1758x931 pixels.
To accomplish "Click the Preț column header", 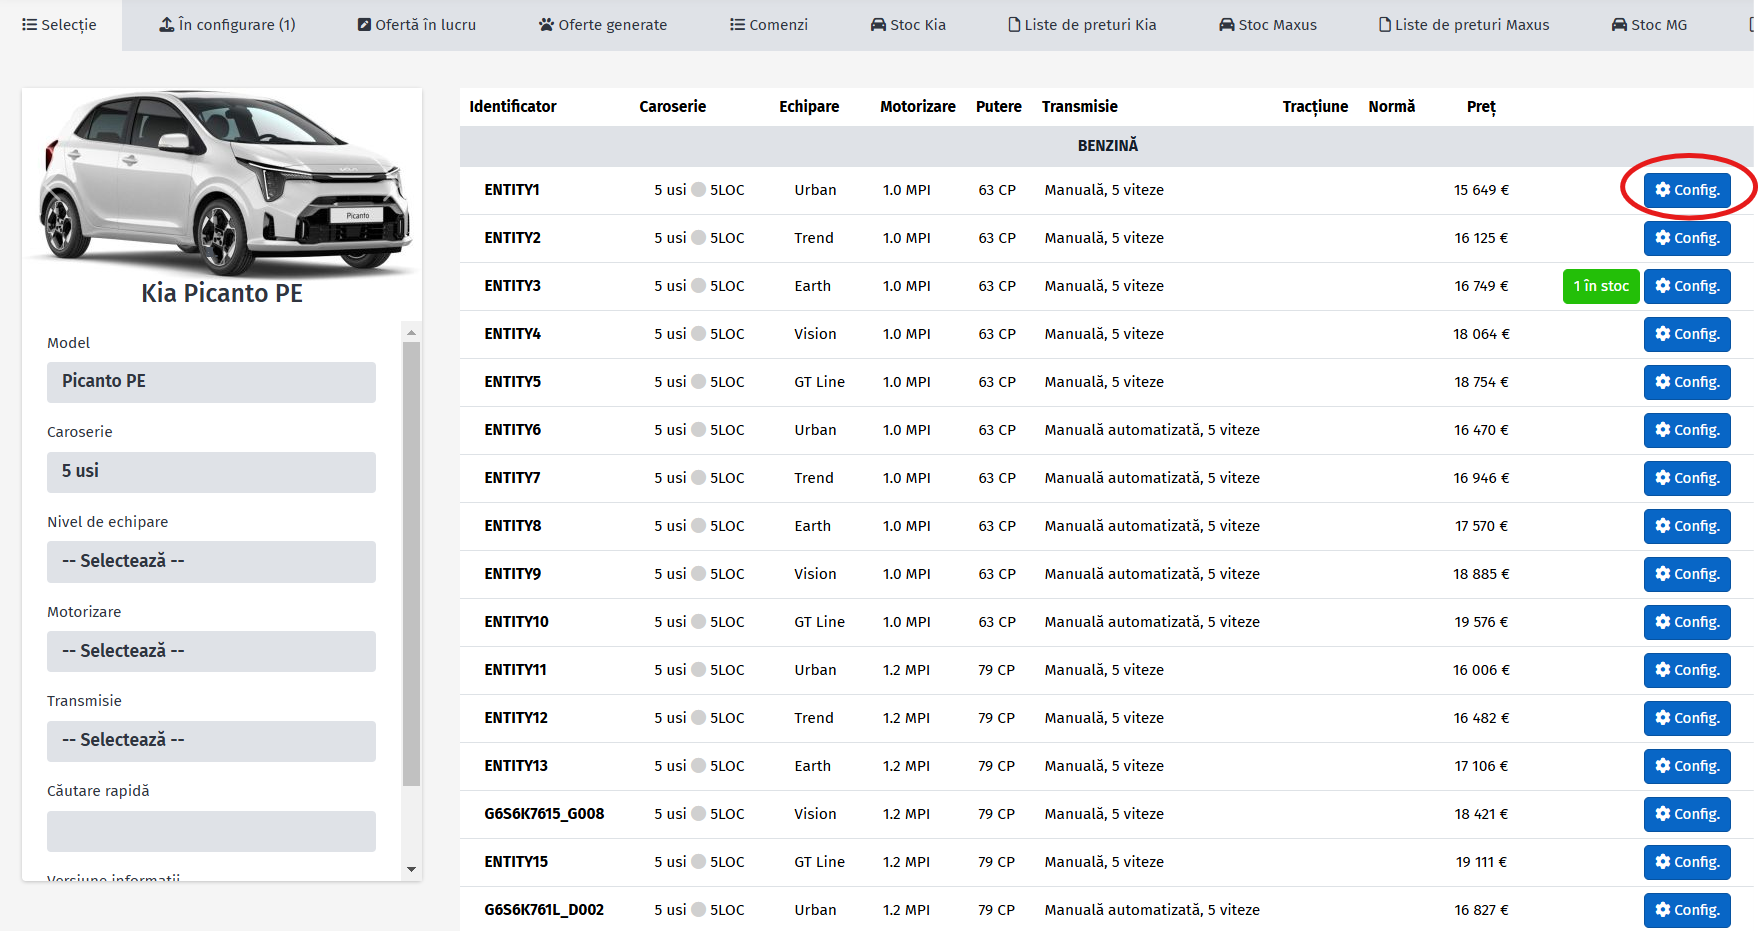I will tap(1481, 107).
